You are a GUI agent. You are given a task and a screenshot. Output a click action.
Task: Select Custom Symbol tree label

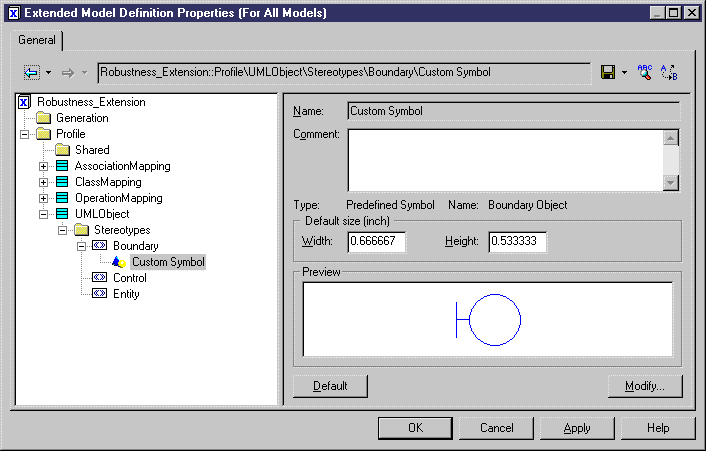click(x=168, y=262)
